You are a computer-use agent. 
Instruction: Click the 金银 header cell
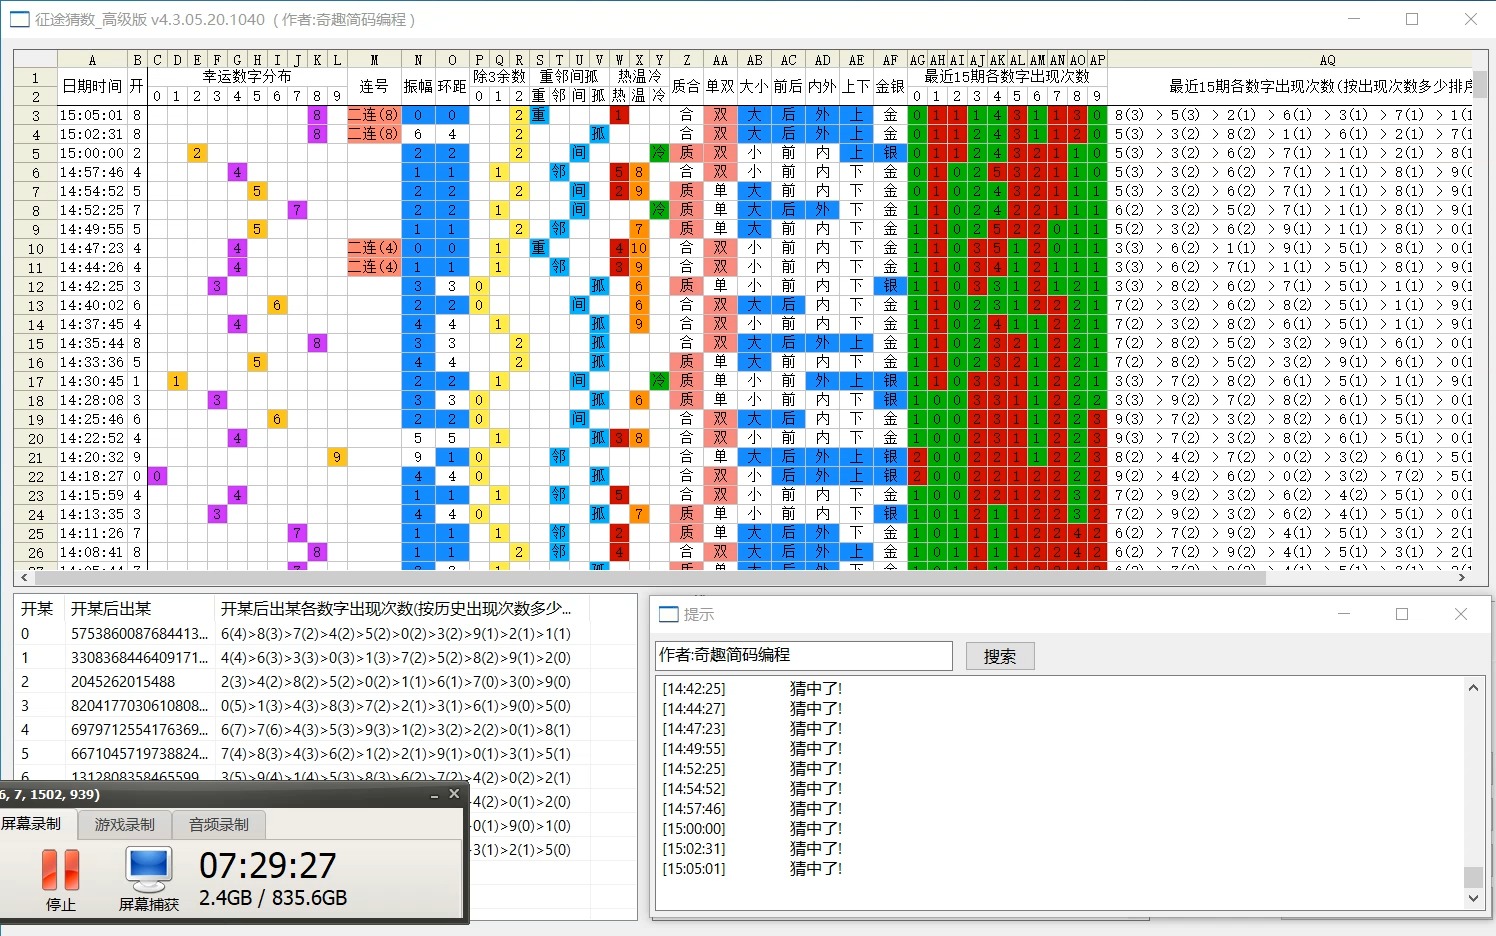(890, 86)
